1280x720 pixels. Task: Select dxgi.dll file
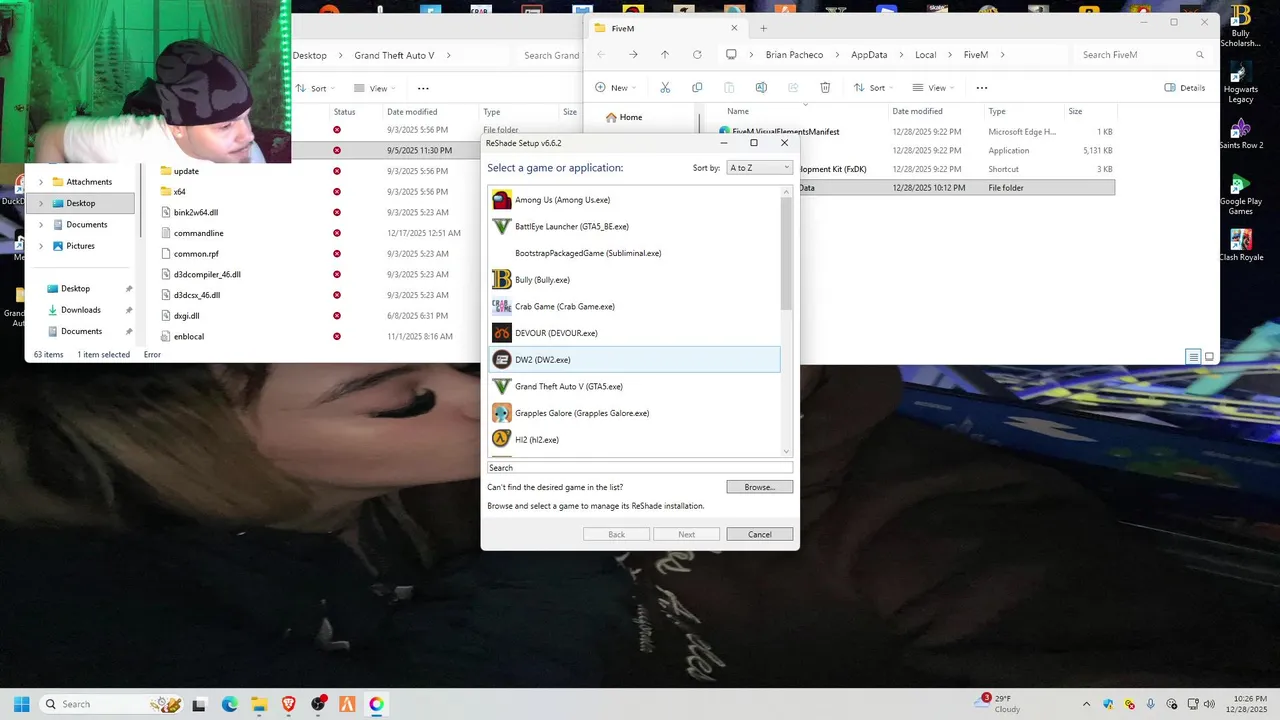186,316
